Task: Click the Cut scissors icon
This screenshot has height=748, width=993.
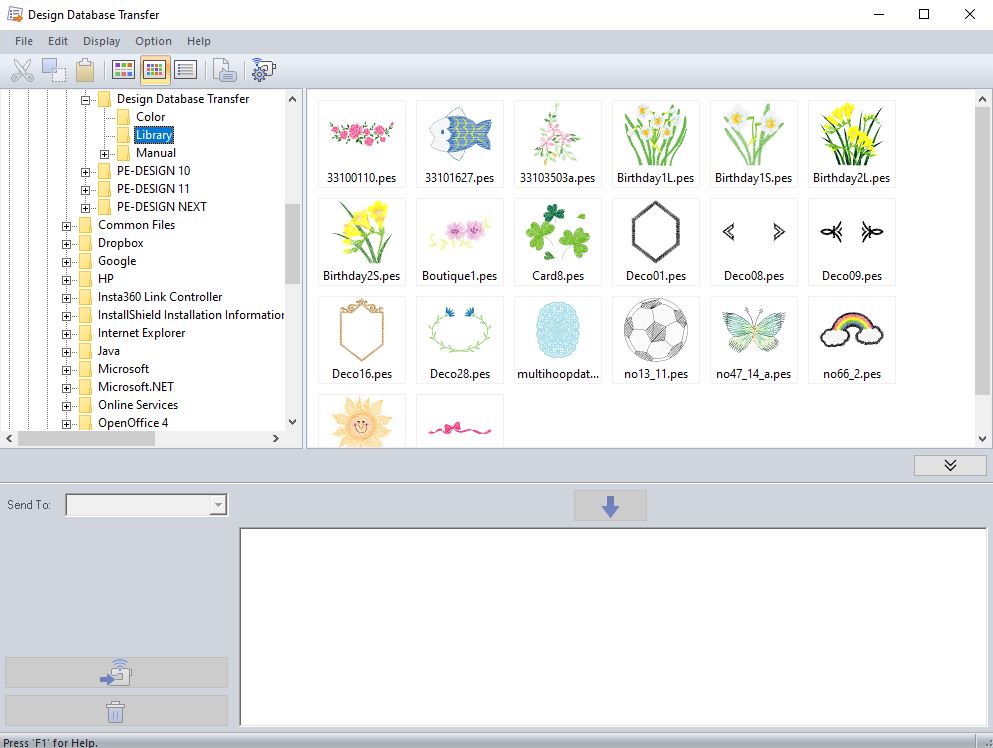Action: pos(22,70)
